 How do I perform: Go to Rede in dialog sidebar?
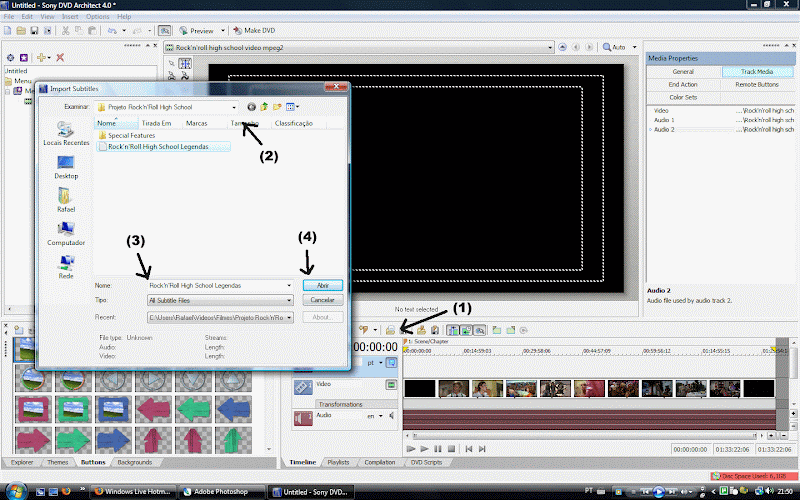(x=66, y=267)
